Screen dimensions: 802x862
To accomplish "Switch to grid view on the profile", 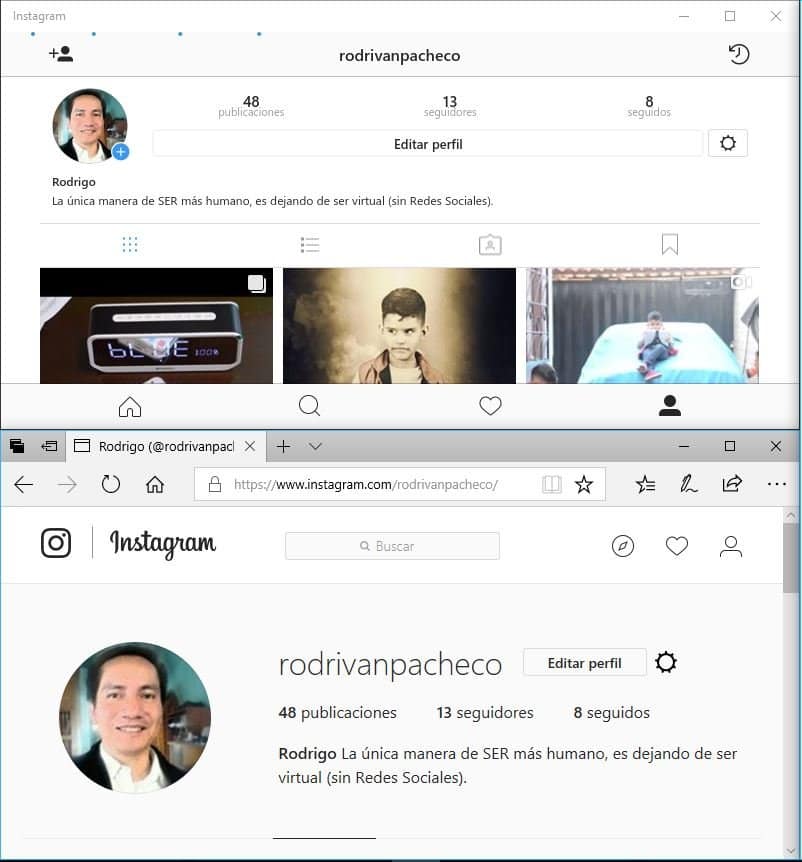I will tap(130, 244).
